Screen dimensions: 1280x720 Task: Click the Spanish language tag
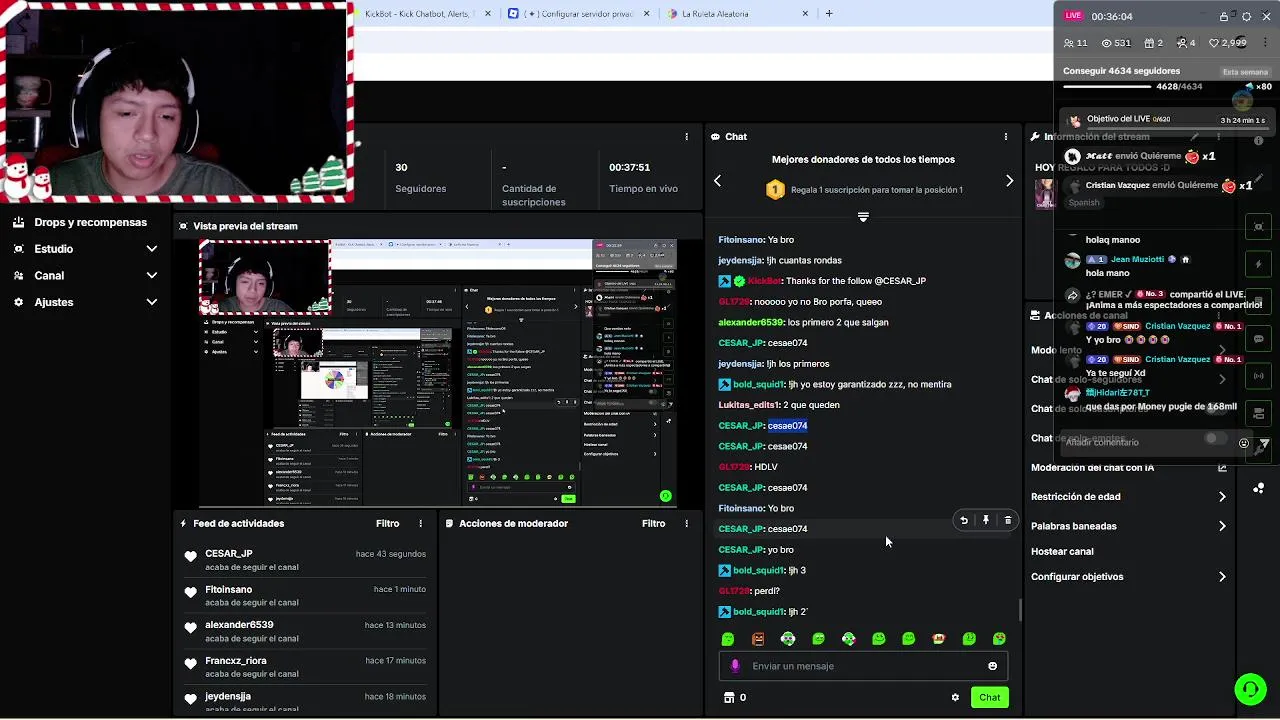point(1084,203)
